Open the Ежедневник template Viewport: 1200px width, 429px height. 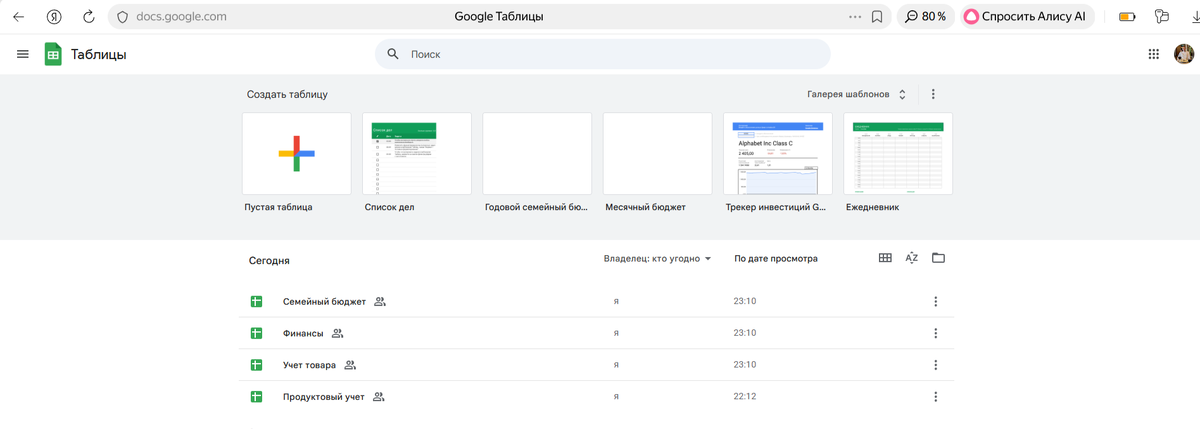pos(898,153)
